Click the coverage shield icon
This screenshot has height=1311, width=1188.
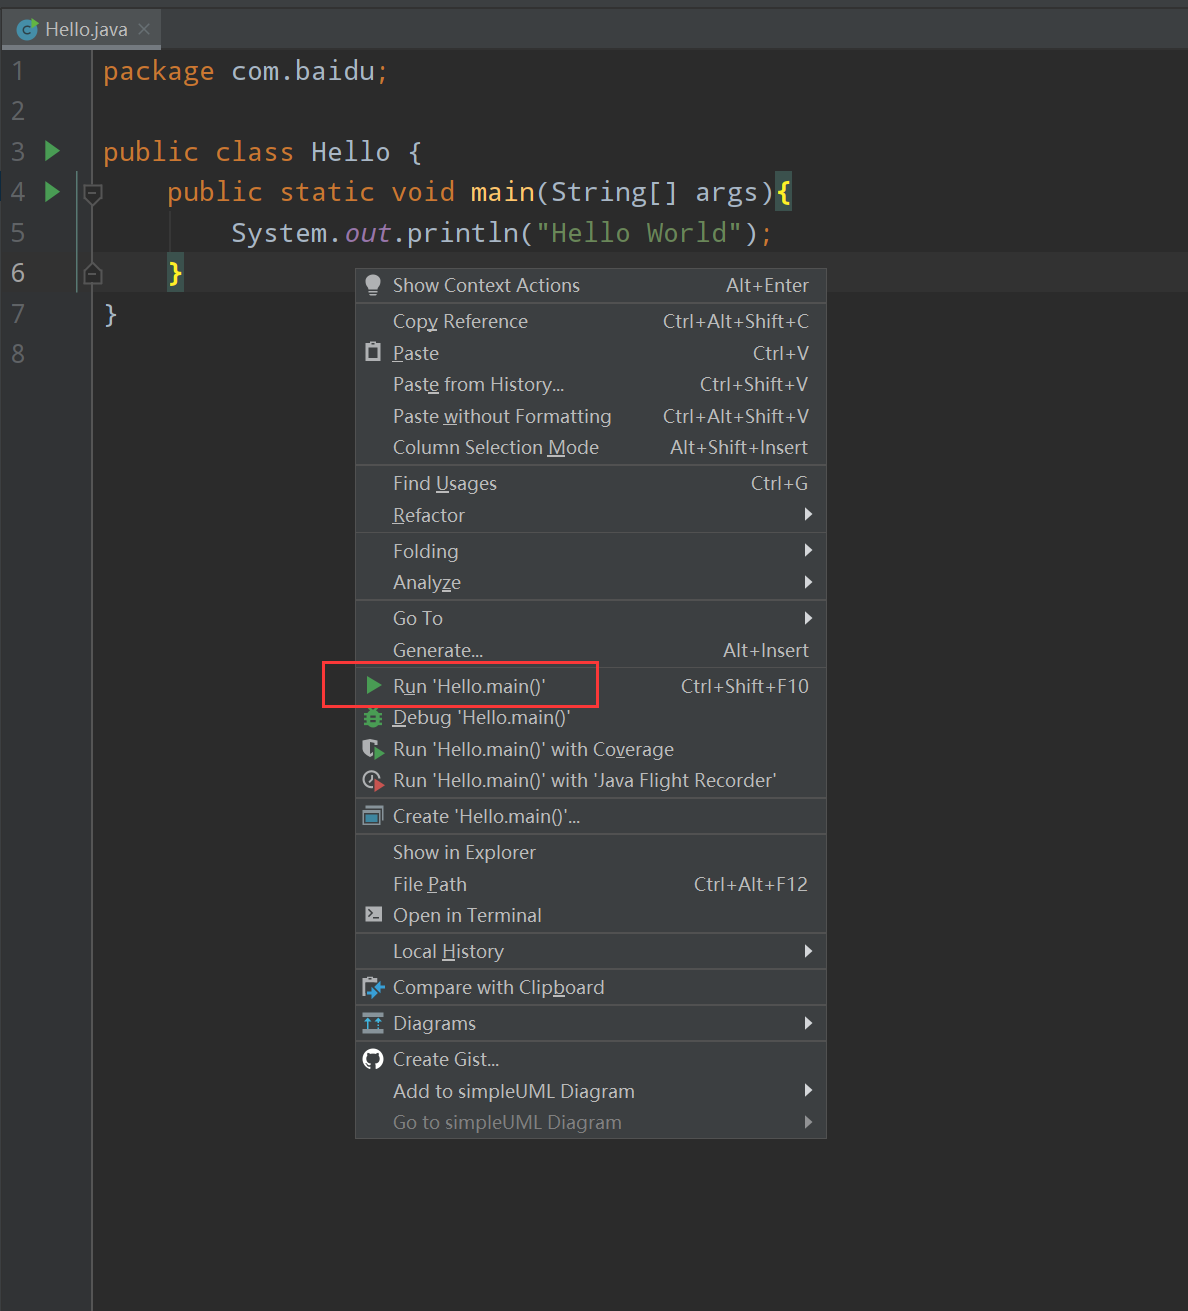[373, 749]
